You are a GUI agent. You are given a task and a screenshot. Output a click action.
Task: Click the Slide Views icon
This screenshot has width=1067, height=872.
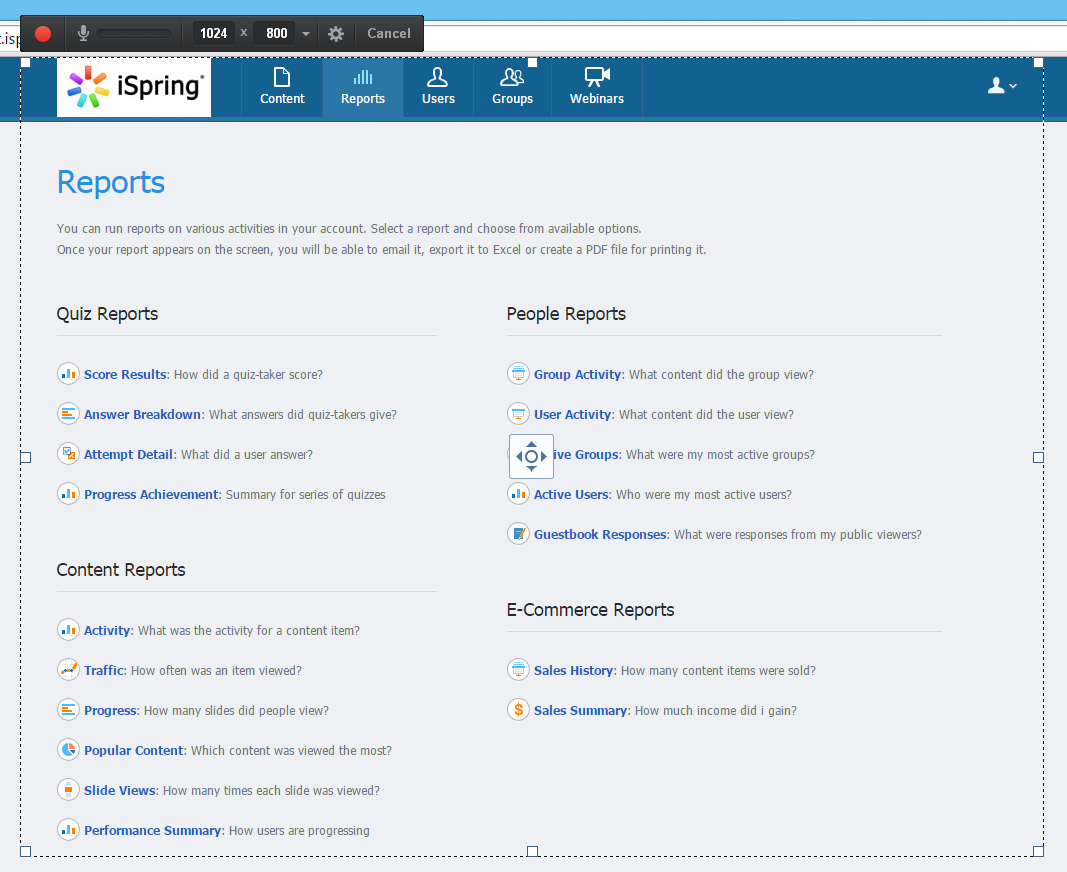(x=68, y=790)
